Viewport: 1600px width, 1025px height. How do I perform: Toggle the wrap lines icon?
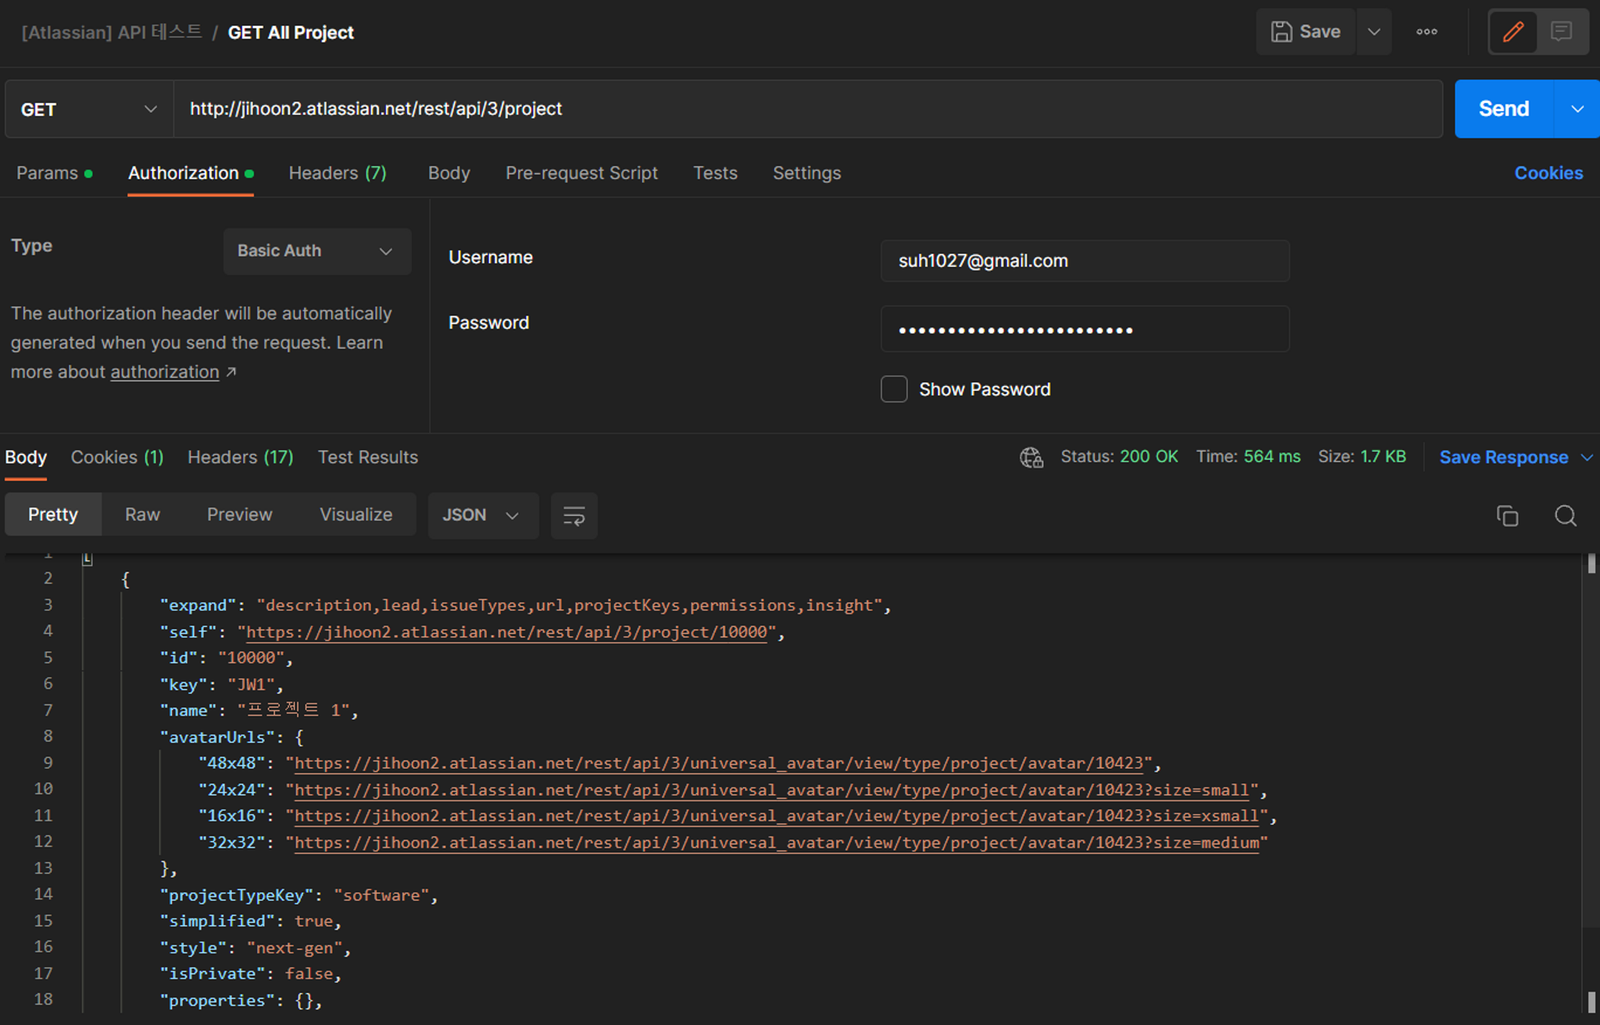tap(574, 516)
